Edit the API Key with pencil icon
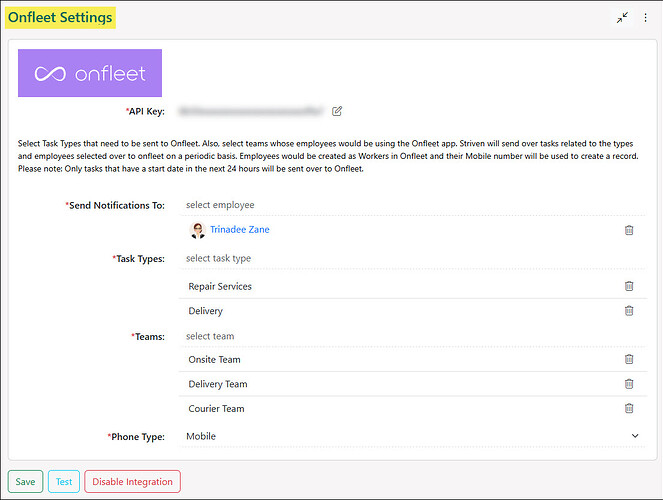The width and height of the screenshot is (663, 500). click(337, 111)
